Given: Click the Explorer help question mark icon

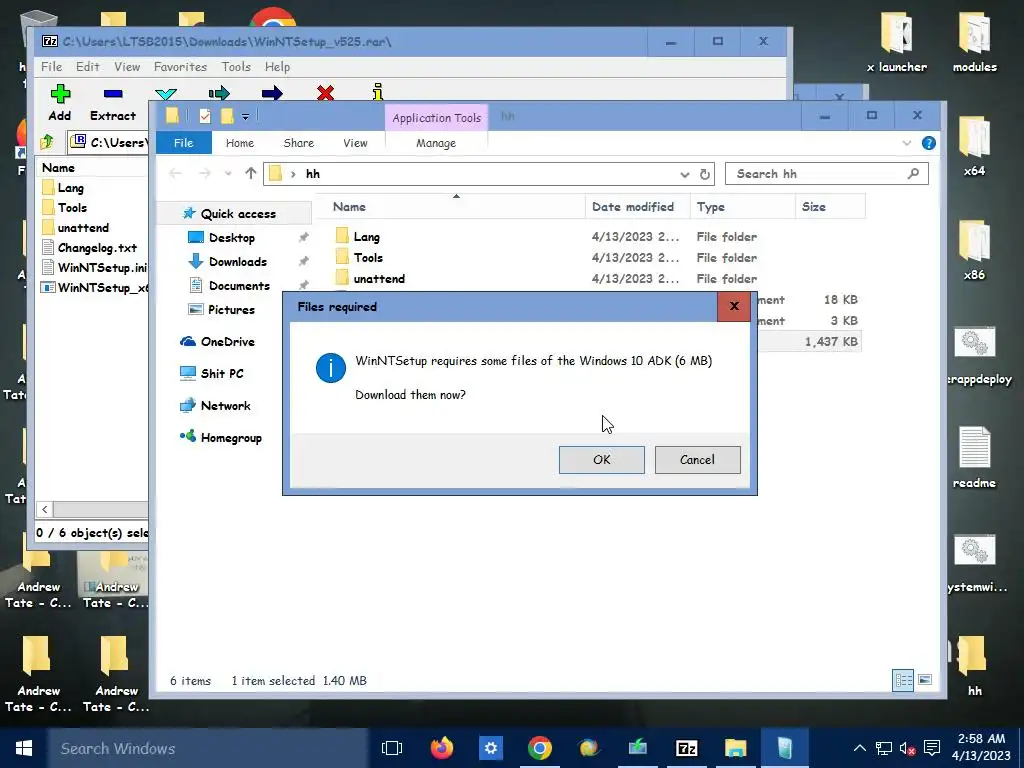Looking at the screenshot, I should 929,143.
